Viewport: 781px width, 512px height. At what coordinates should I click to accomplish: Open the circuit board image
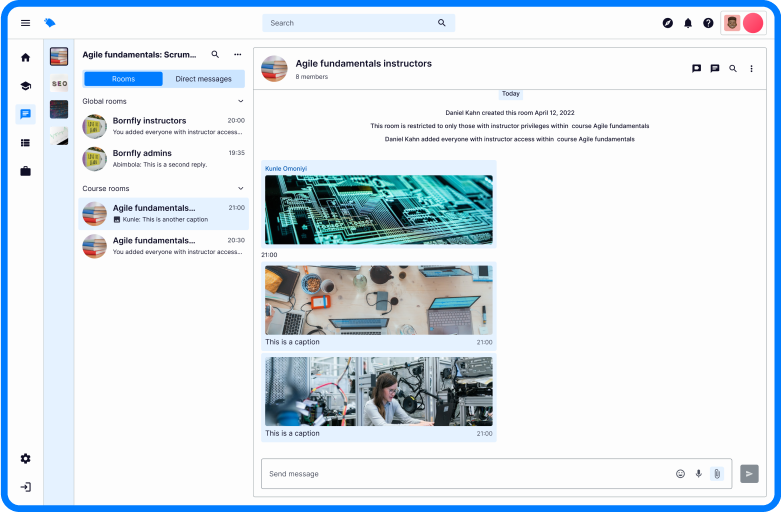coord(379,210)
